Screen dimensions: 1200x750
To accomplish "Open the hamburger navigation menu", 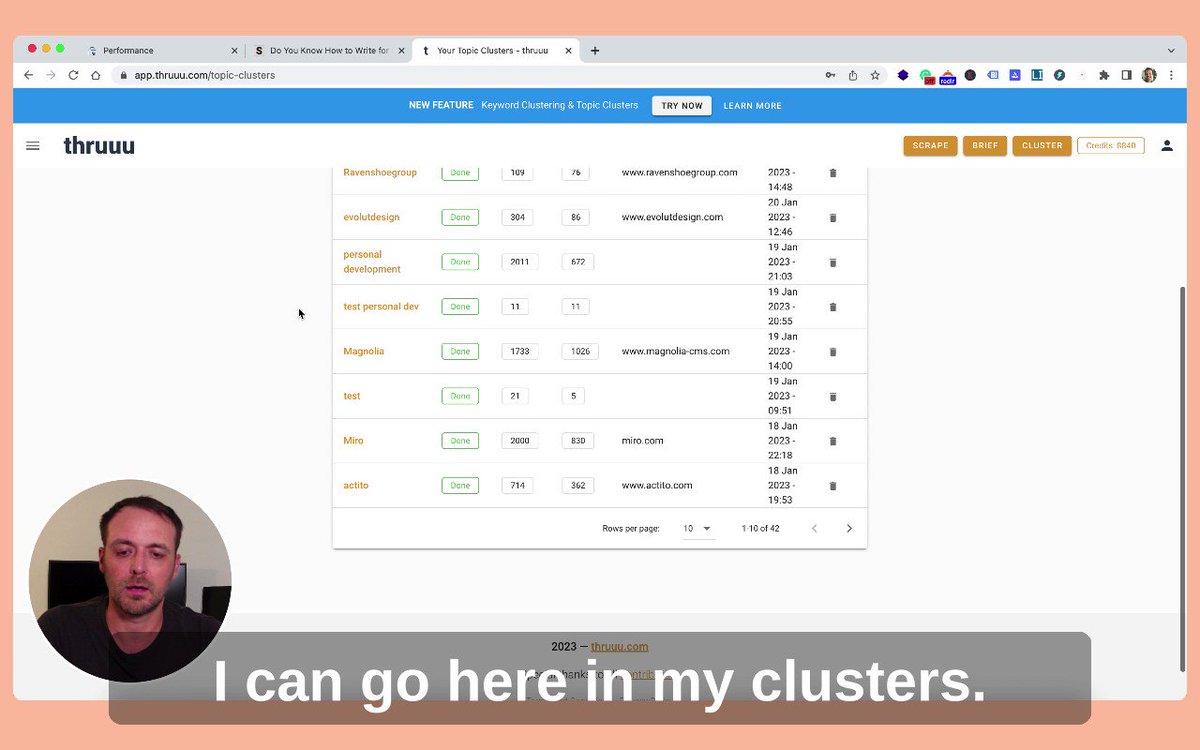I will pyautogui.click(x=33, y=146).
